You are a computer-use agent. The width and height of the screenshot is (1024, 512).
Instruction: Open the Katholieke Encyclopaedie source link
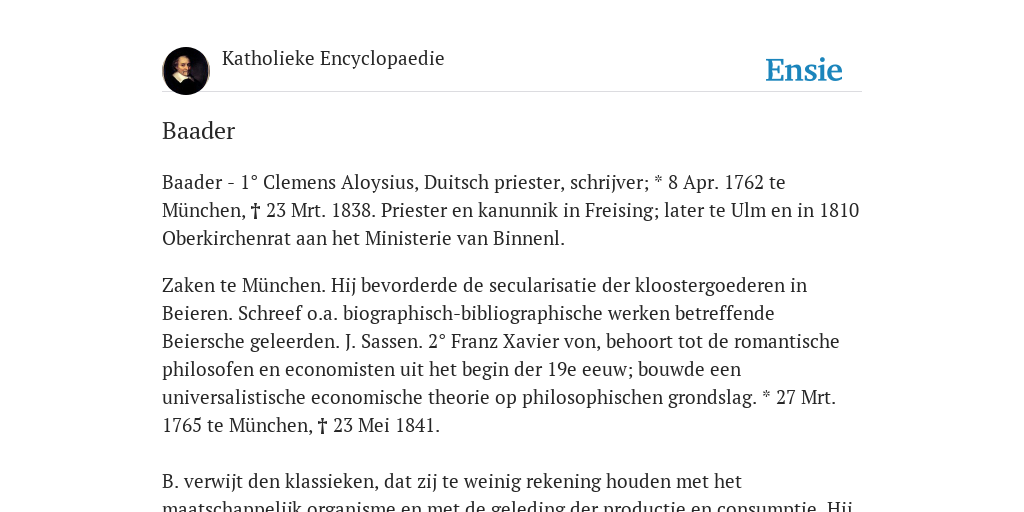click(333, 59)
